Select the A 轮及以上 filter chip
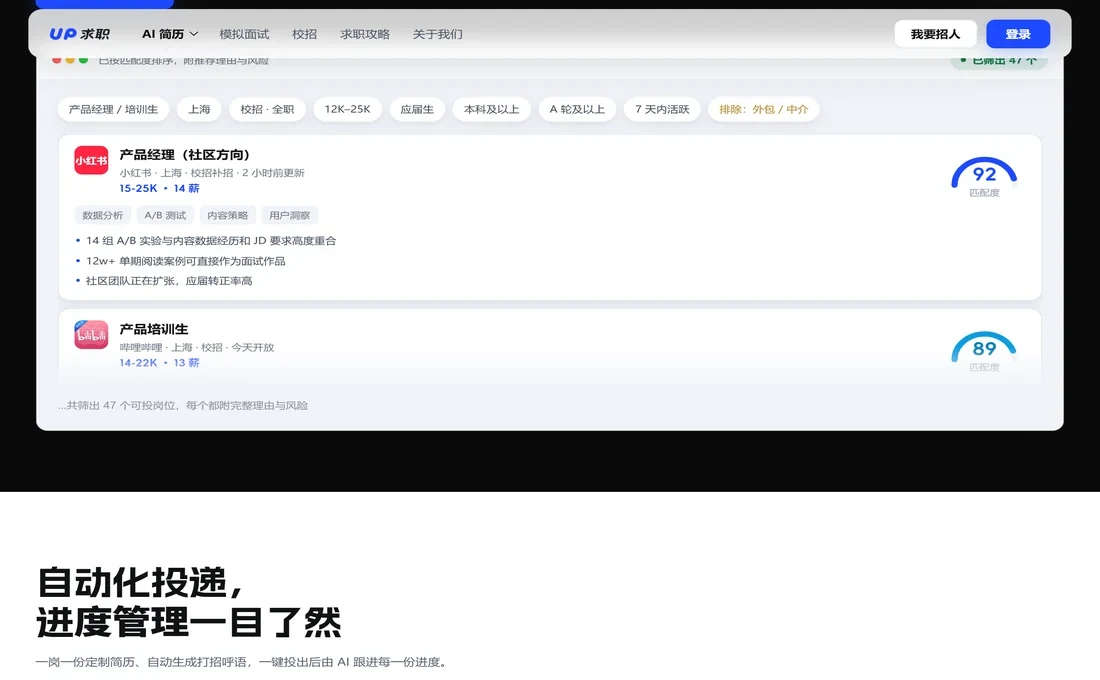This screenshot has width=1100, height=680. (577, 109)
